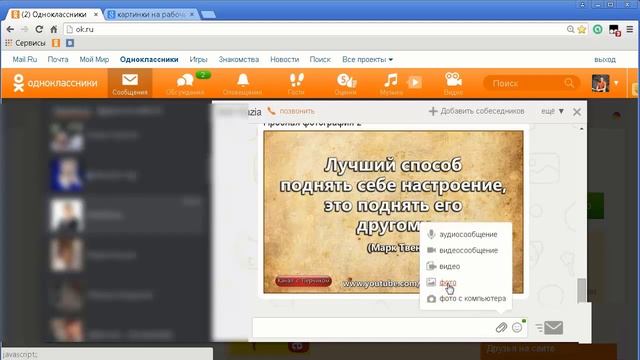Screen dimensions: 640x360
Task: Open Mail.Ru link
Action: 24,60
